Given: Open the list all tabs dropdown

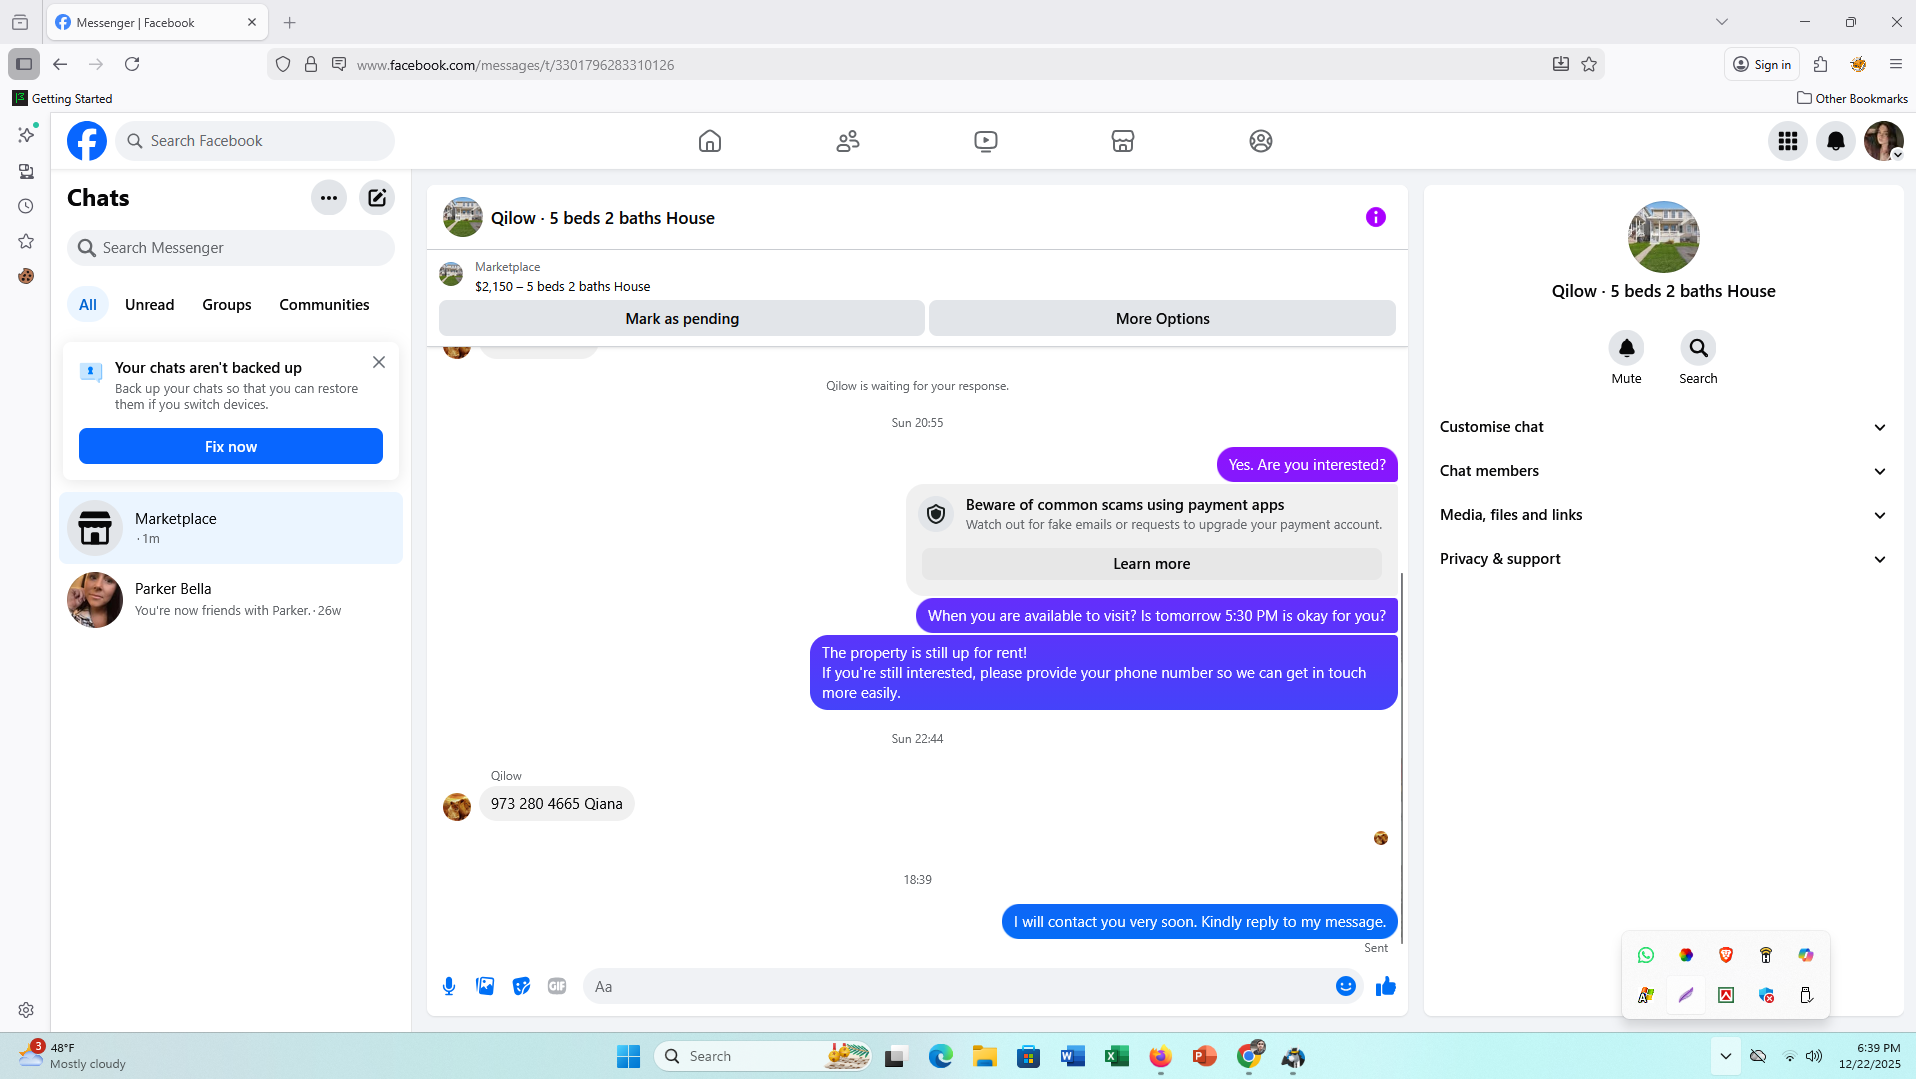Looking at the screenshot, I should (1722, 22).
